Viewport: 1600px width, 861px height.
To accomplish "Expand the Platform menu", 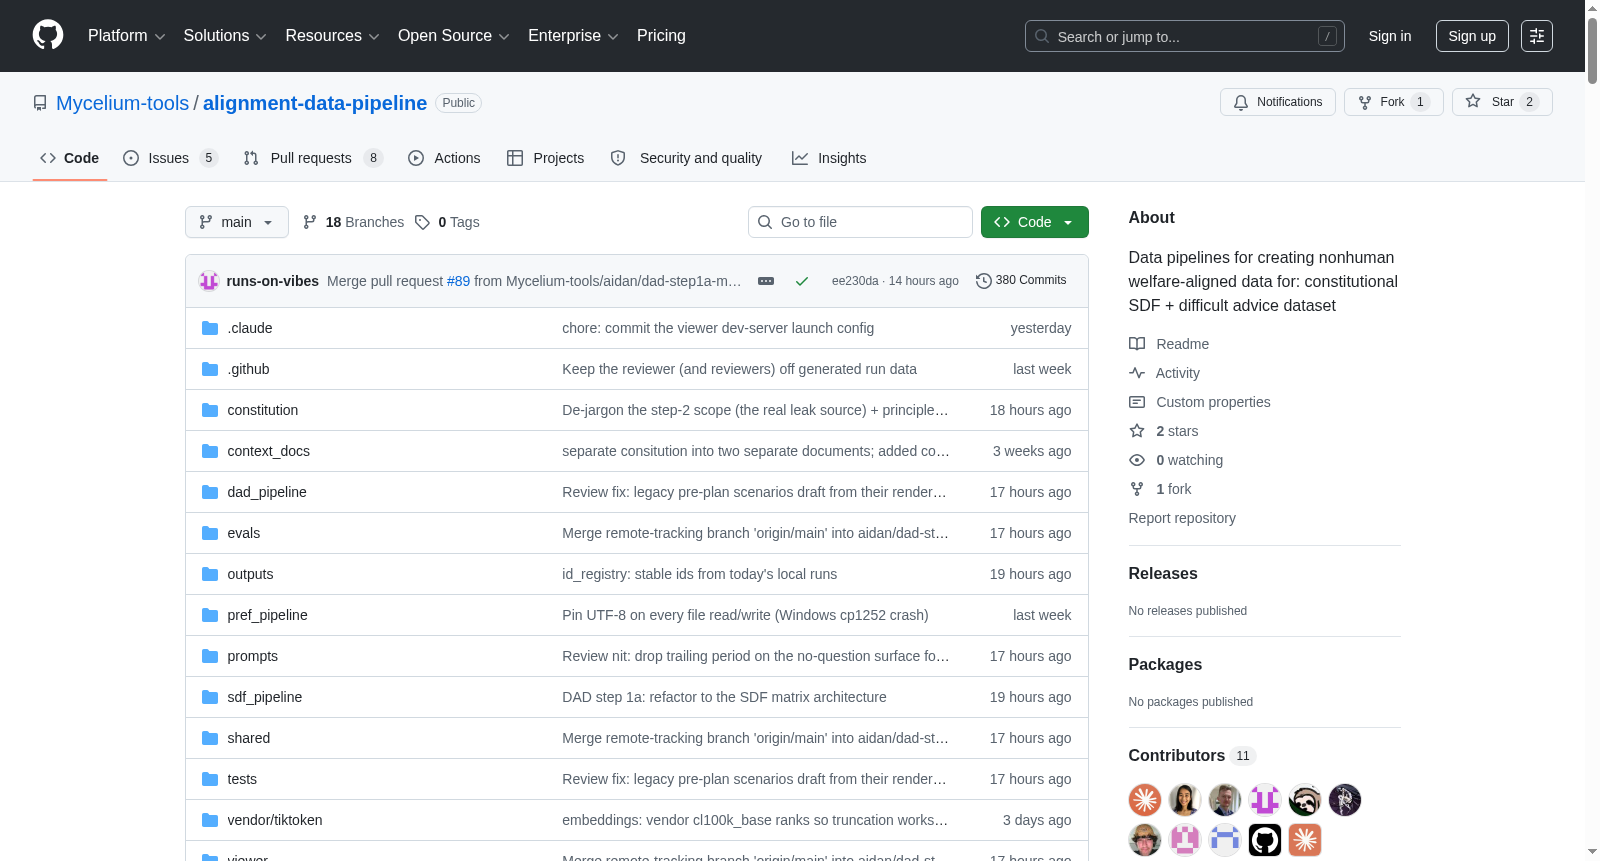I will (126, 36).
